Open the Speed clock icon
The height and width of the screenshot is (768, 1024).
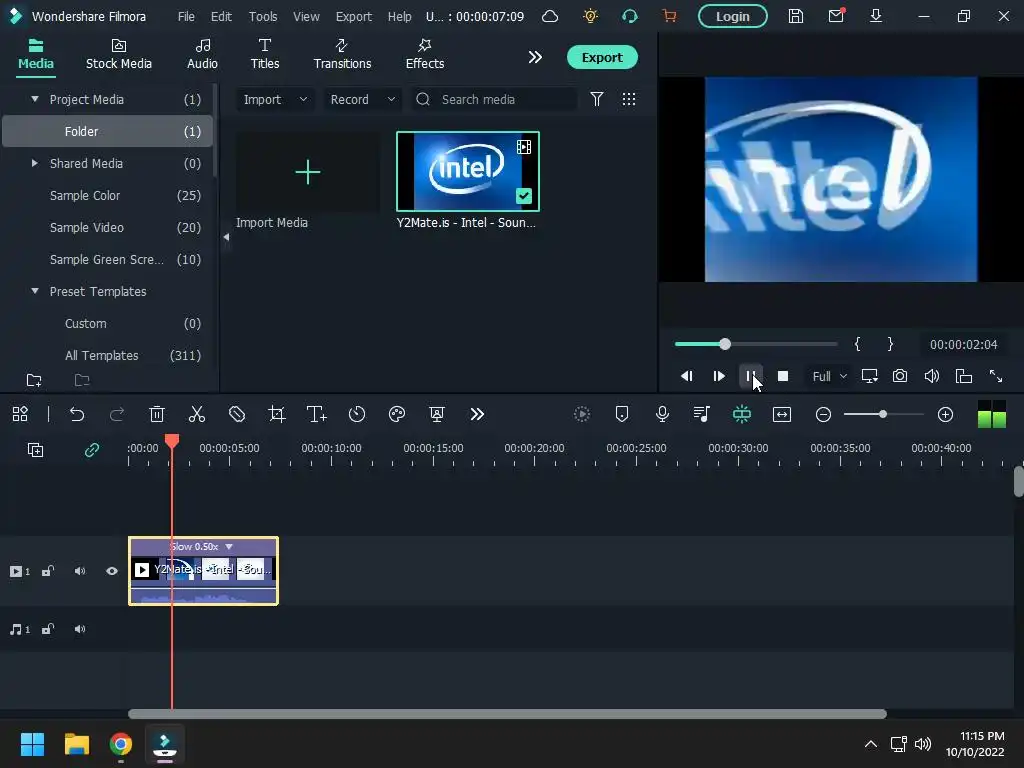point(357,414)
